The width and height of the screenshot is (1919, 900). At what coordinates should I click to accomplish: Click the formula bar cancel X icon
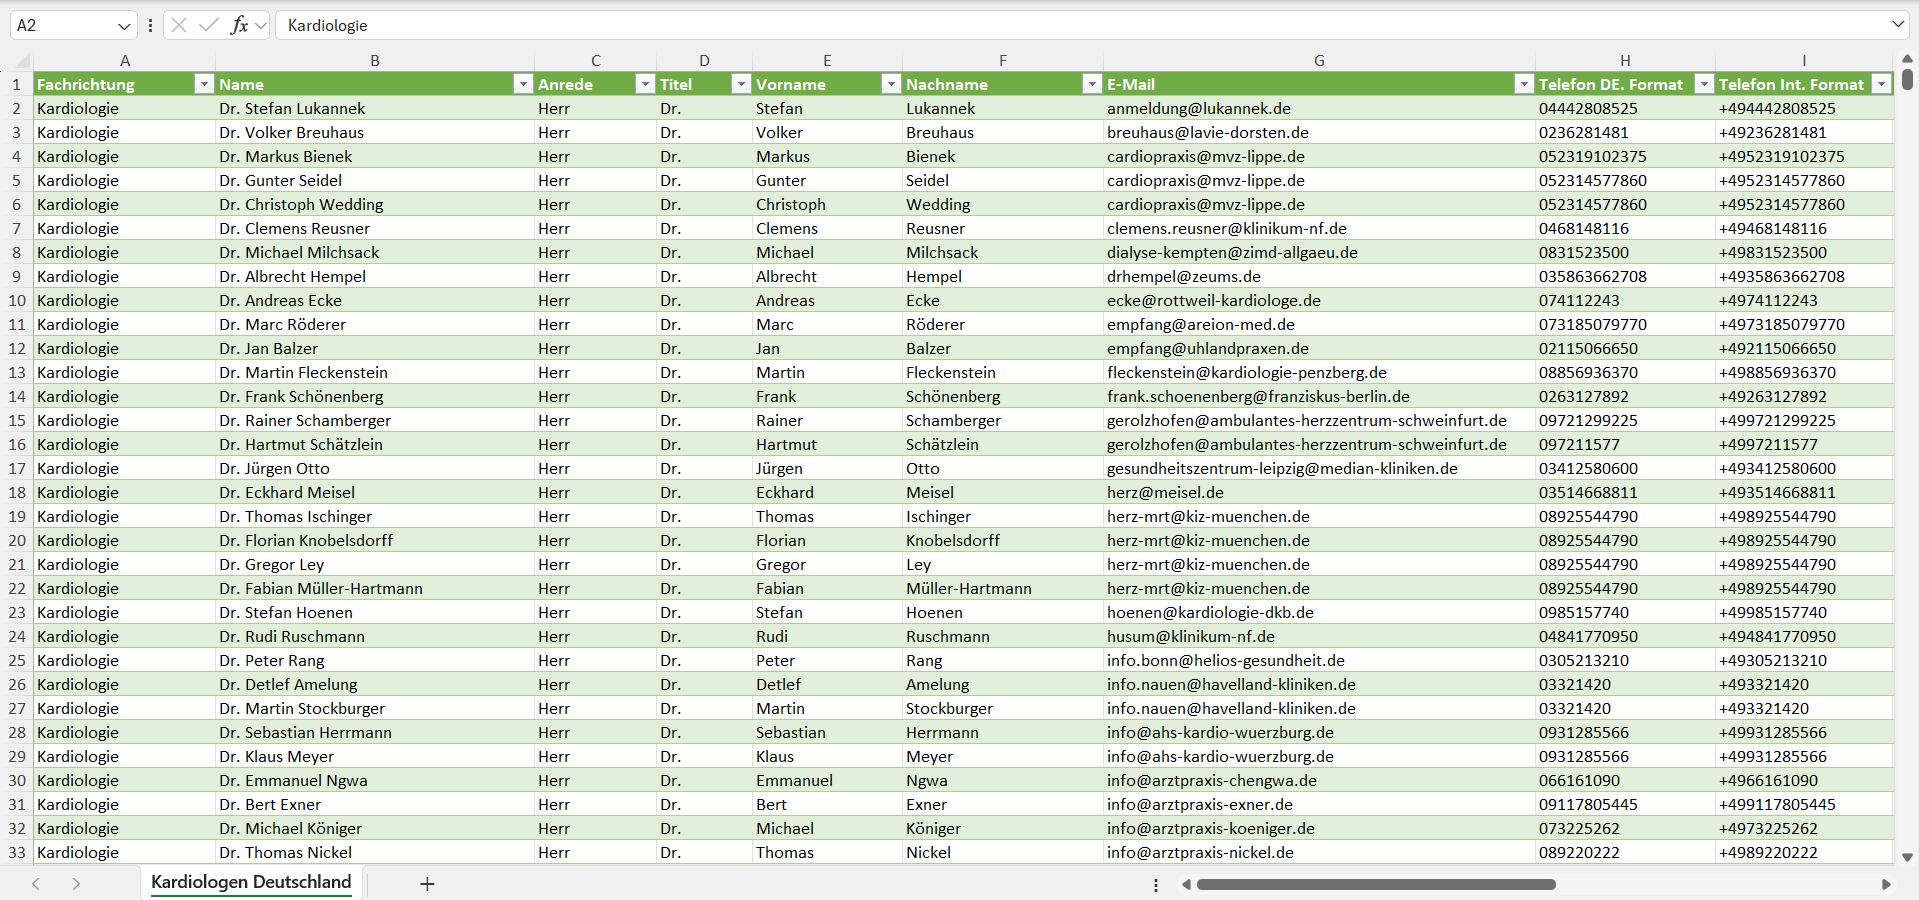pyautogui.click(x=179, y=25)
